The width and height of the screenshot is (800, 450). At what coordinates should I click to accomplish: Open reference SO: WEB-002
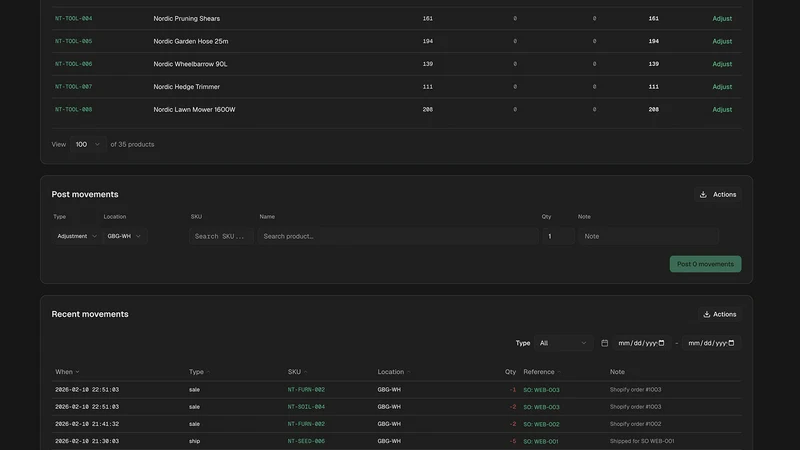pyautogui.click(x=541, y=424)
